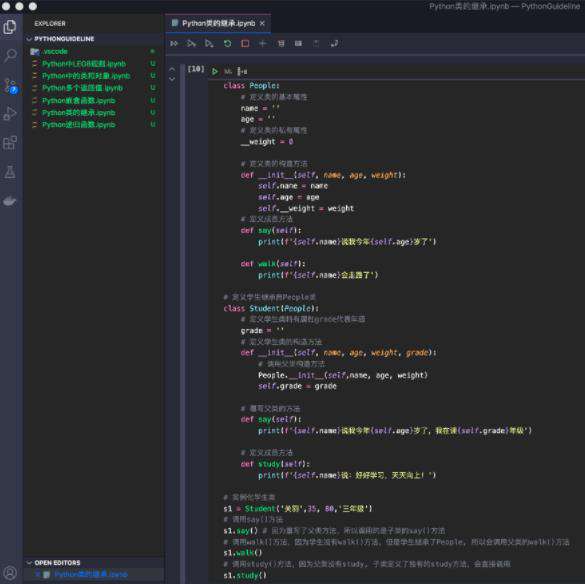
Task: Open the Docker view in the activity bar
Action: click(x=10, y=201)
